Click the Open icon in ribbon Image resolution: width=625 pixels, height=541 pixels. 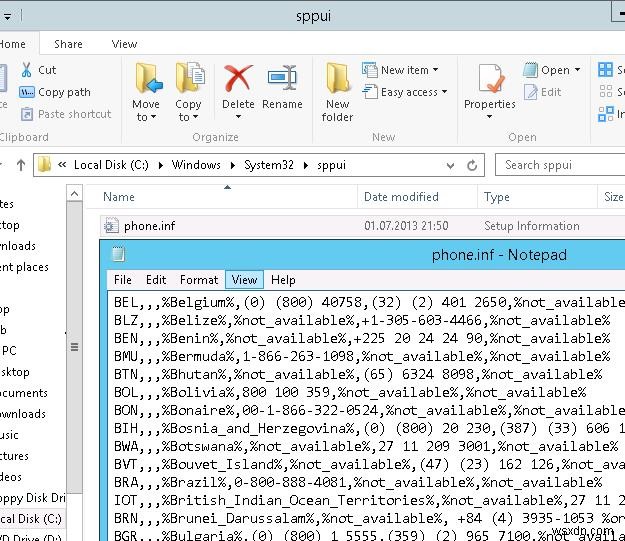(x=531, y=70)
